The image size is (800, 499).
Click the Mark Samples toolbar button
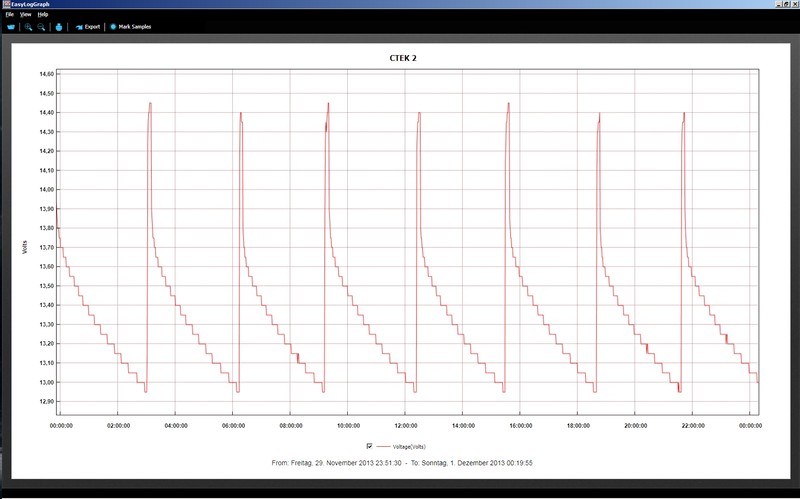131,27
